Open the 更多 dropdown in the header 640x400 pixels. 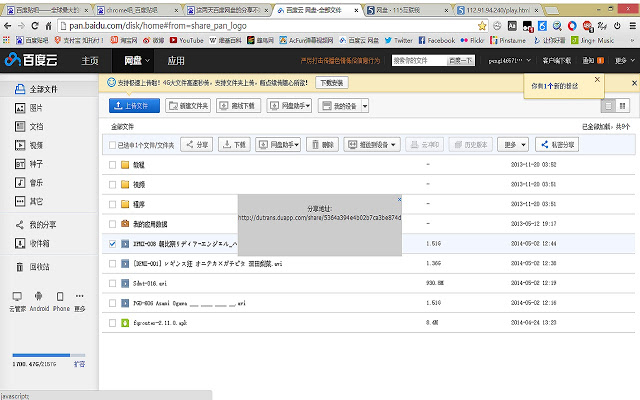(x=624, y=60)
